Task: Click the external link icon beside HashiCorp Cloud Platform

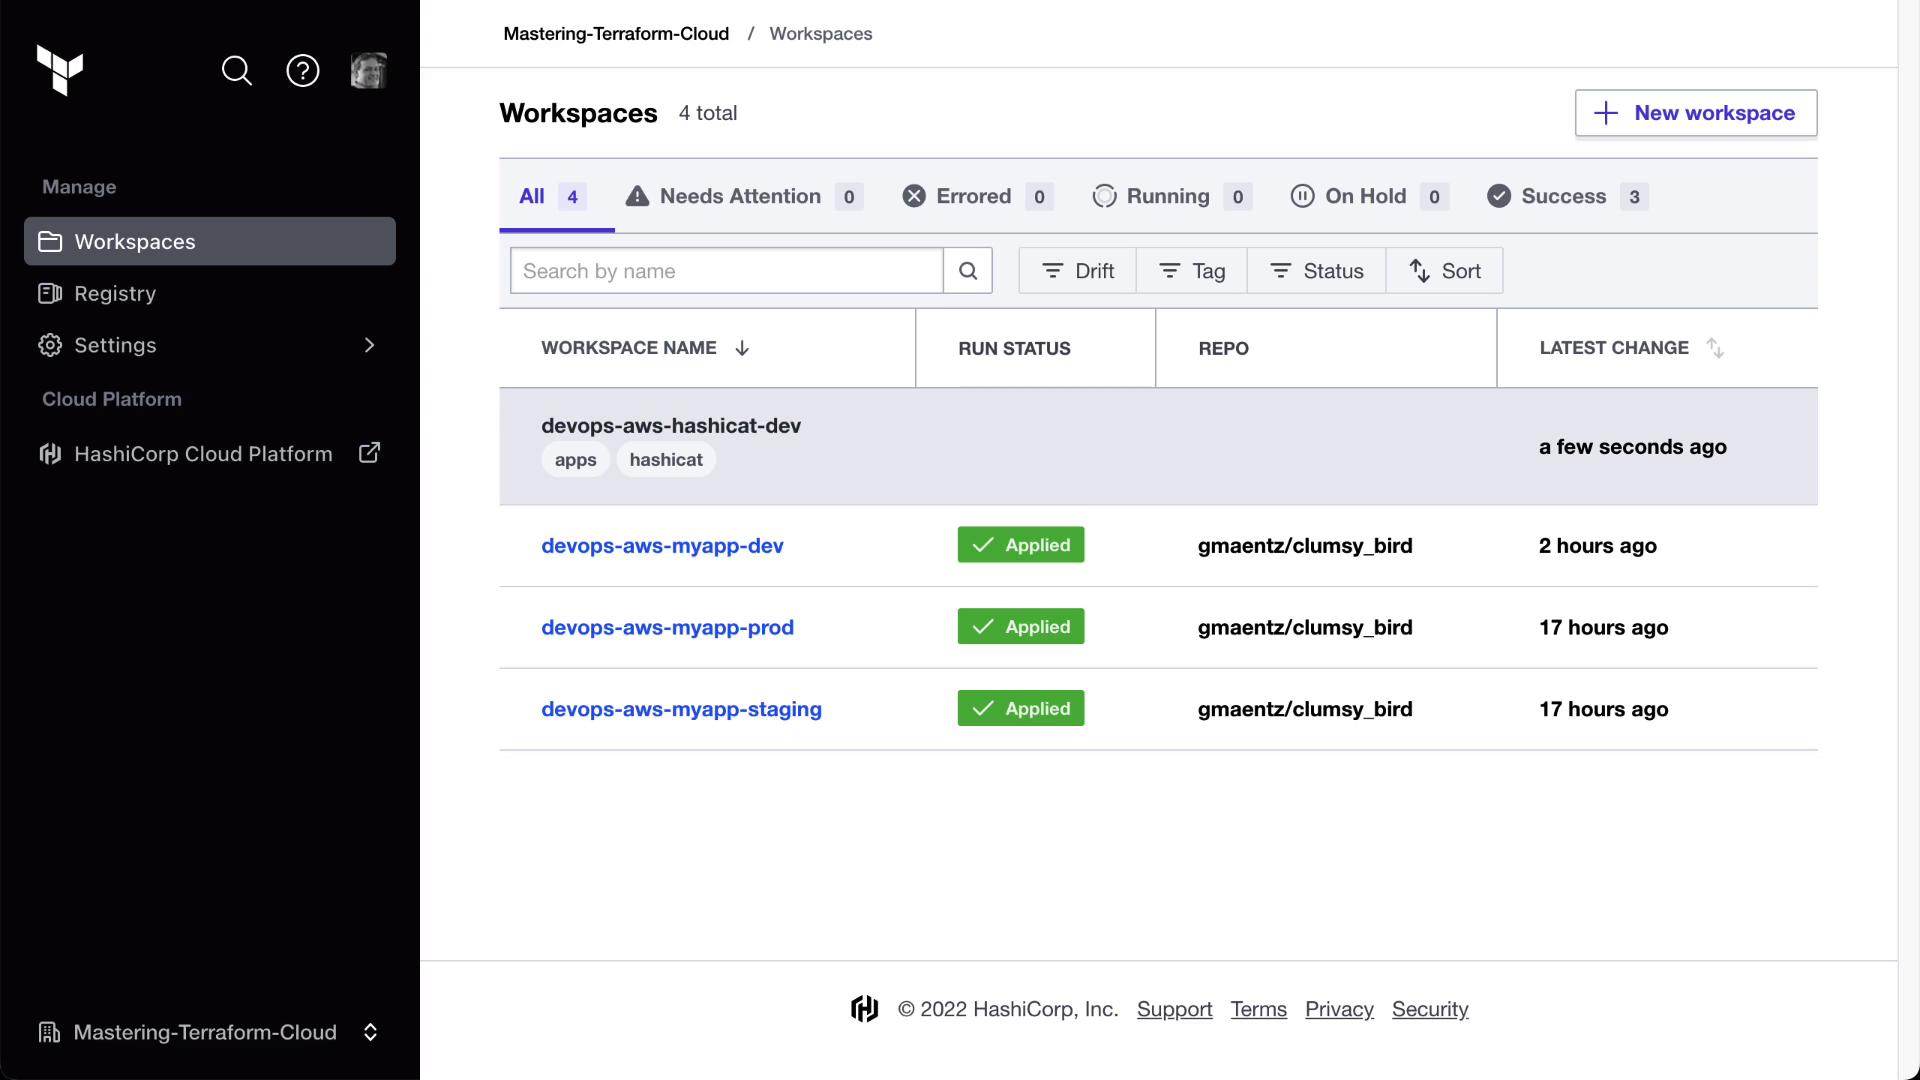Action: [x=369, y=453]
